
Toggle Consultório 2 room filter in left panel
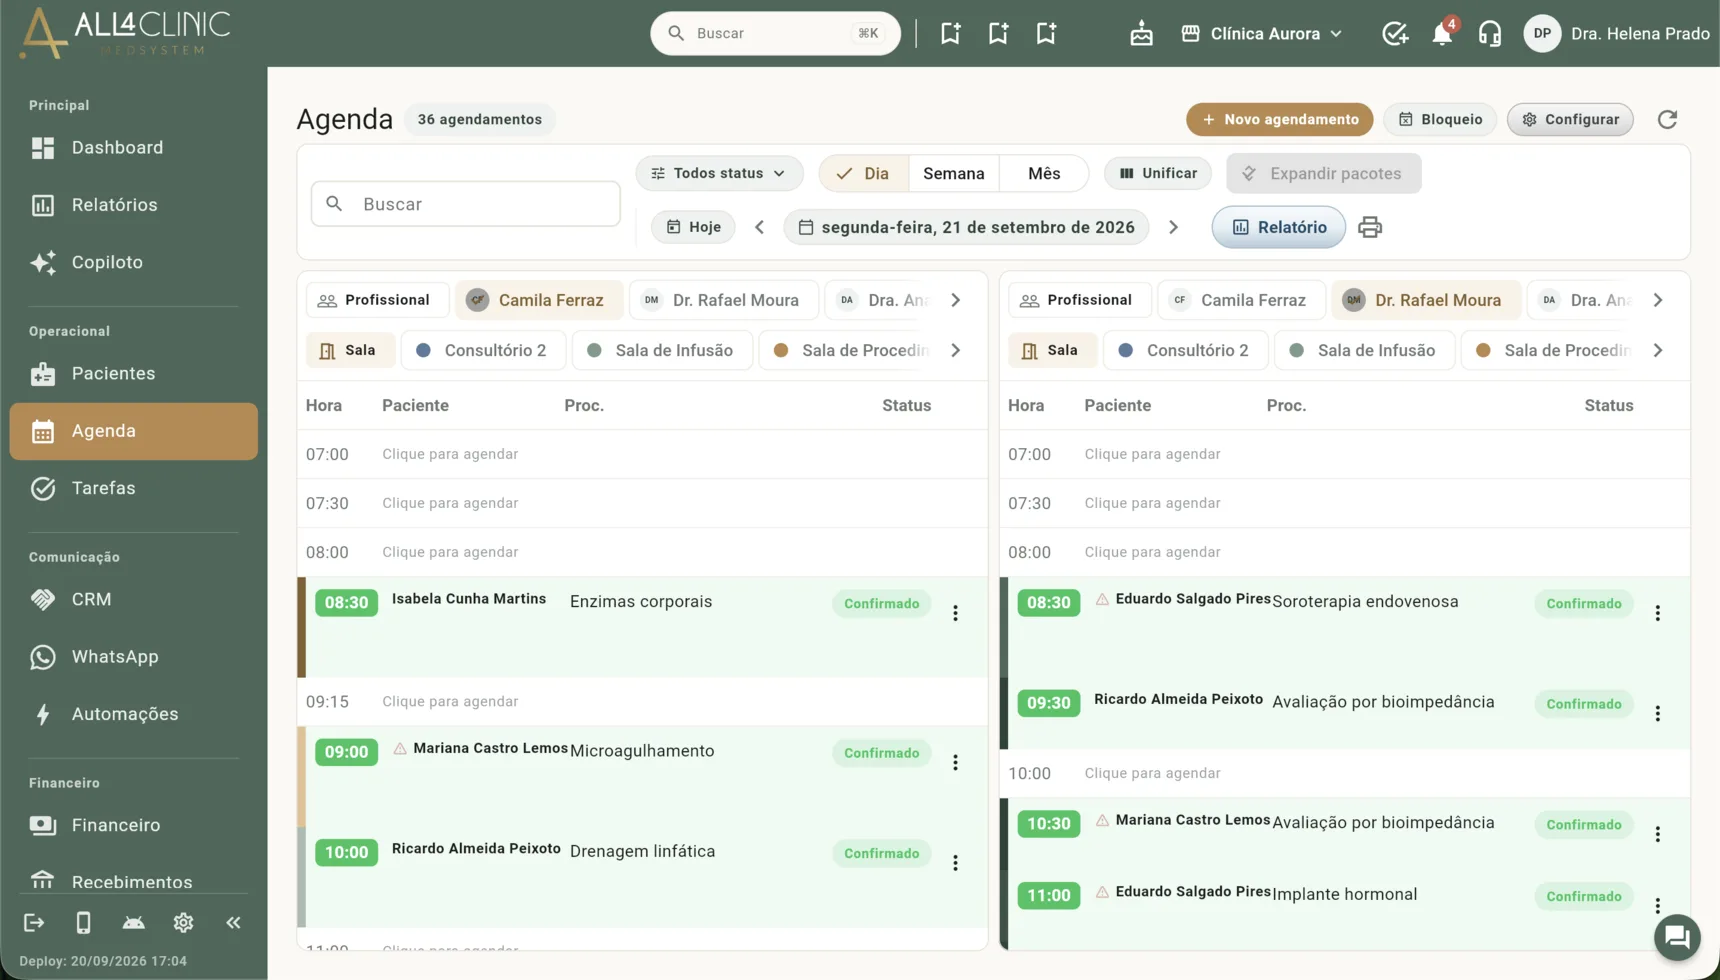(483, 350)
